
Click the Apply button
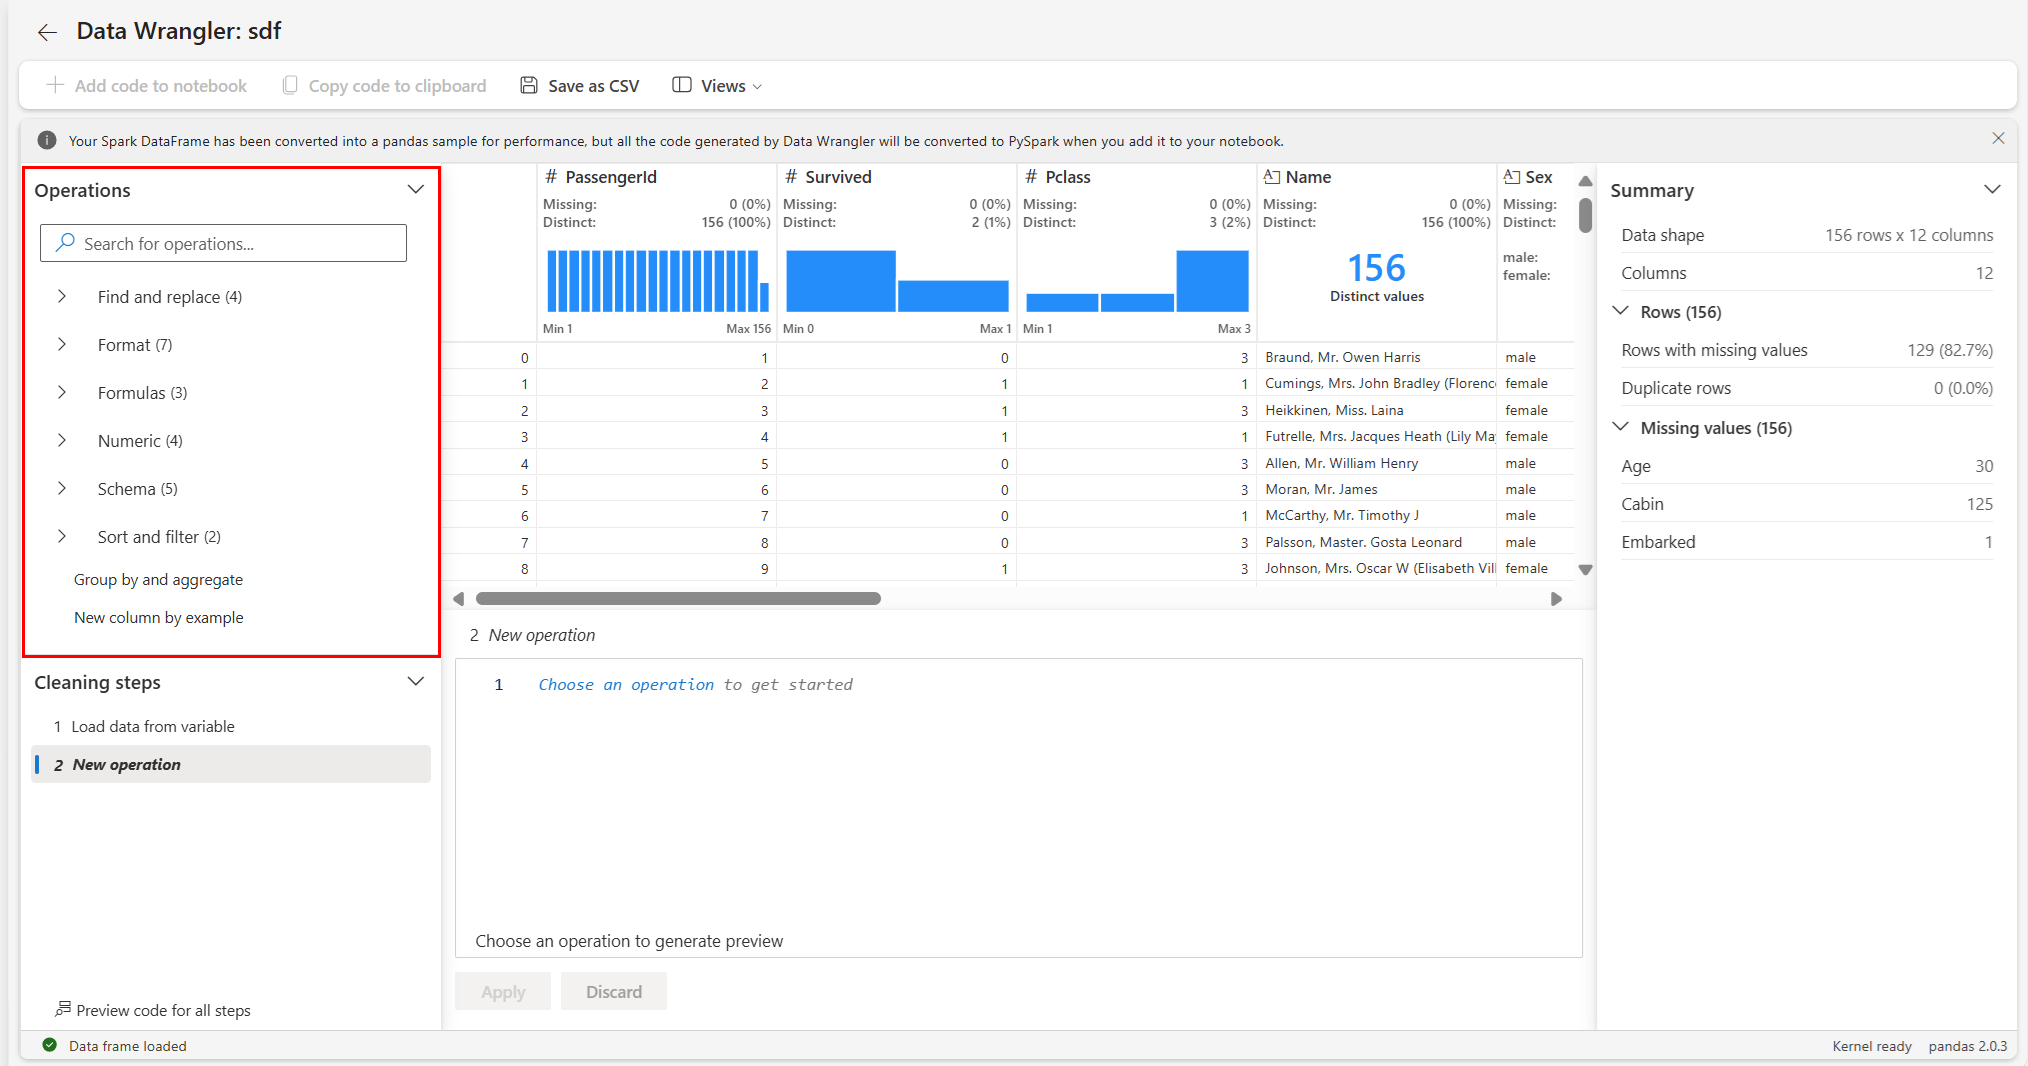(x=503, y=991)
